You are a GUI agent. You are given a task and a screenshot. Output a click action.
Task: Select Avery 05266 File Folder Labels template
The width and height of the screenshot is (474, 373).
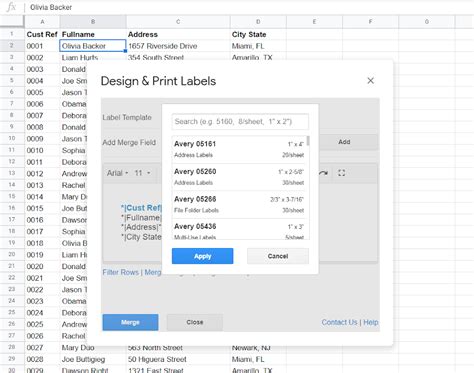point(239,205)
